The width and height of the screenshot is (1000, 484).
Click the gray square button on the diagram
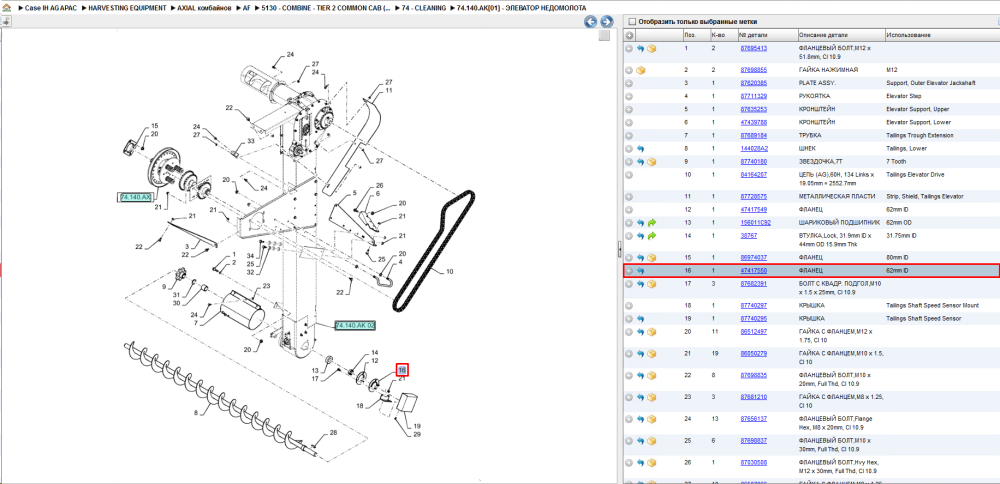click(604, 36)
